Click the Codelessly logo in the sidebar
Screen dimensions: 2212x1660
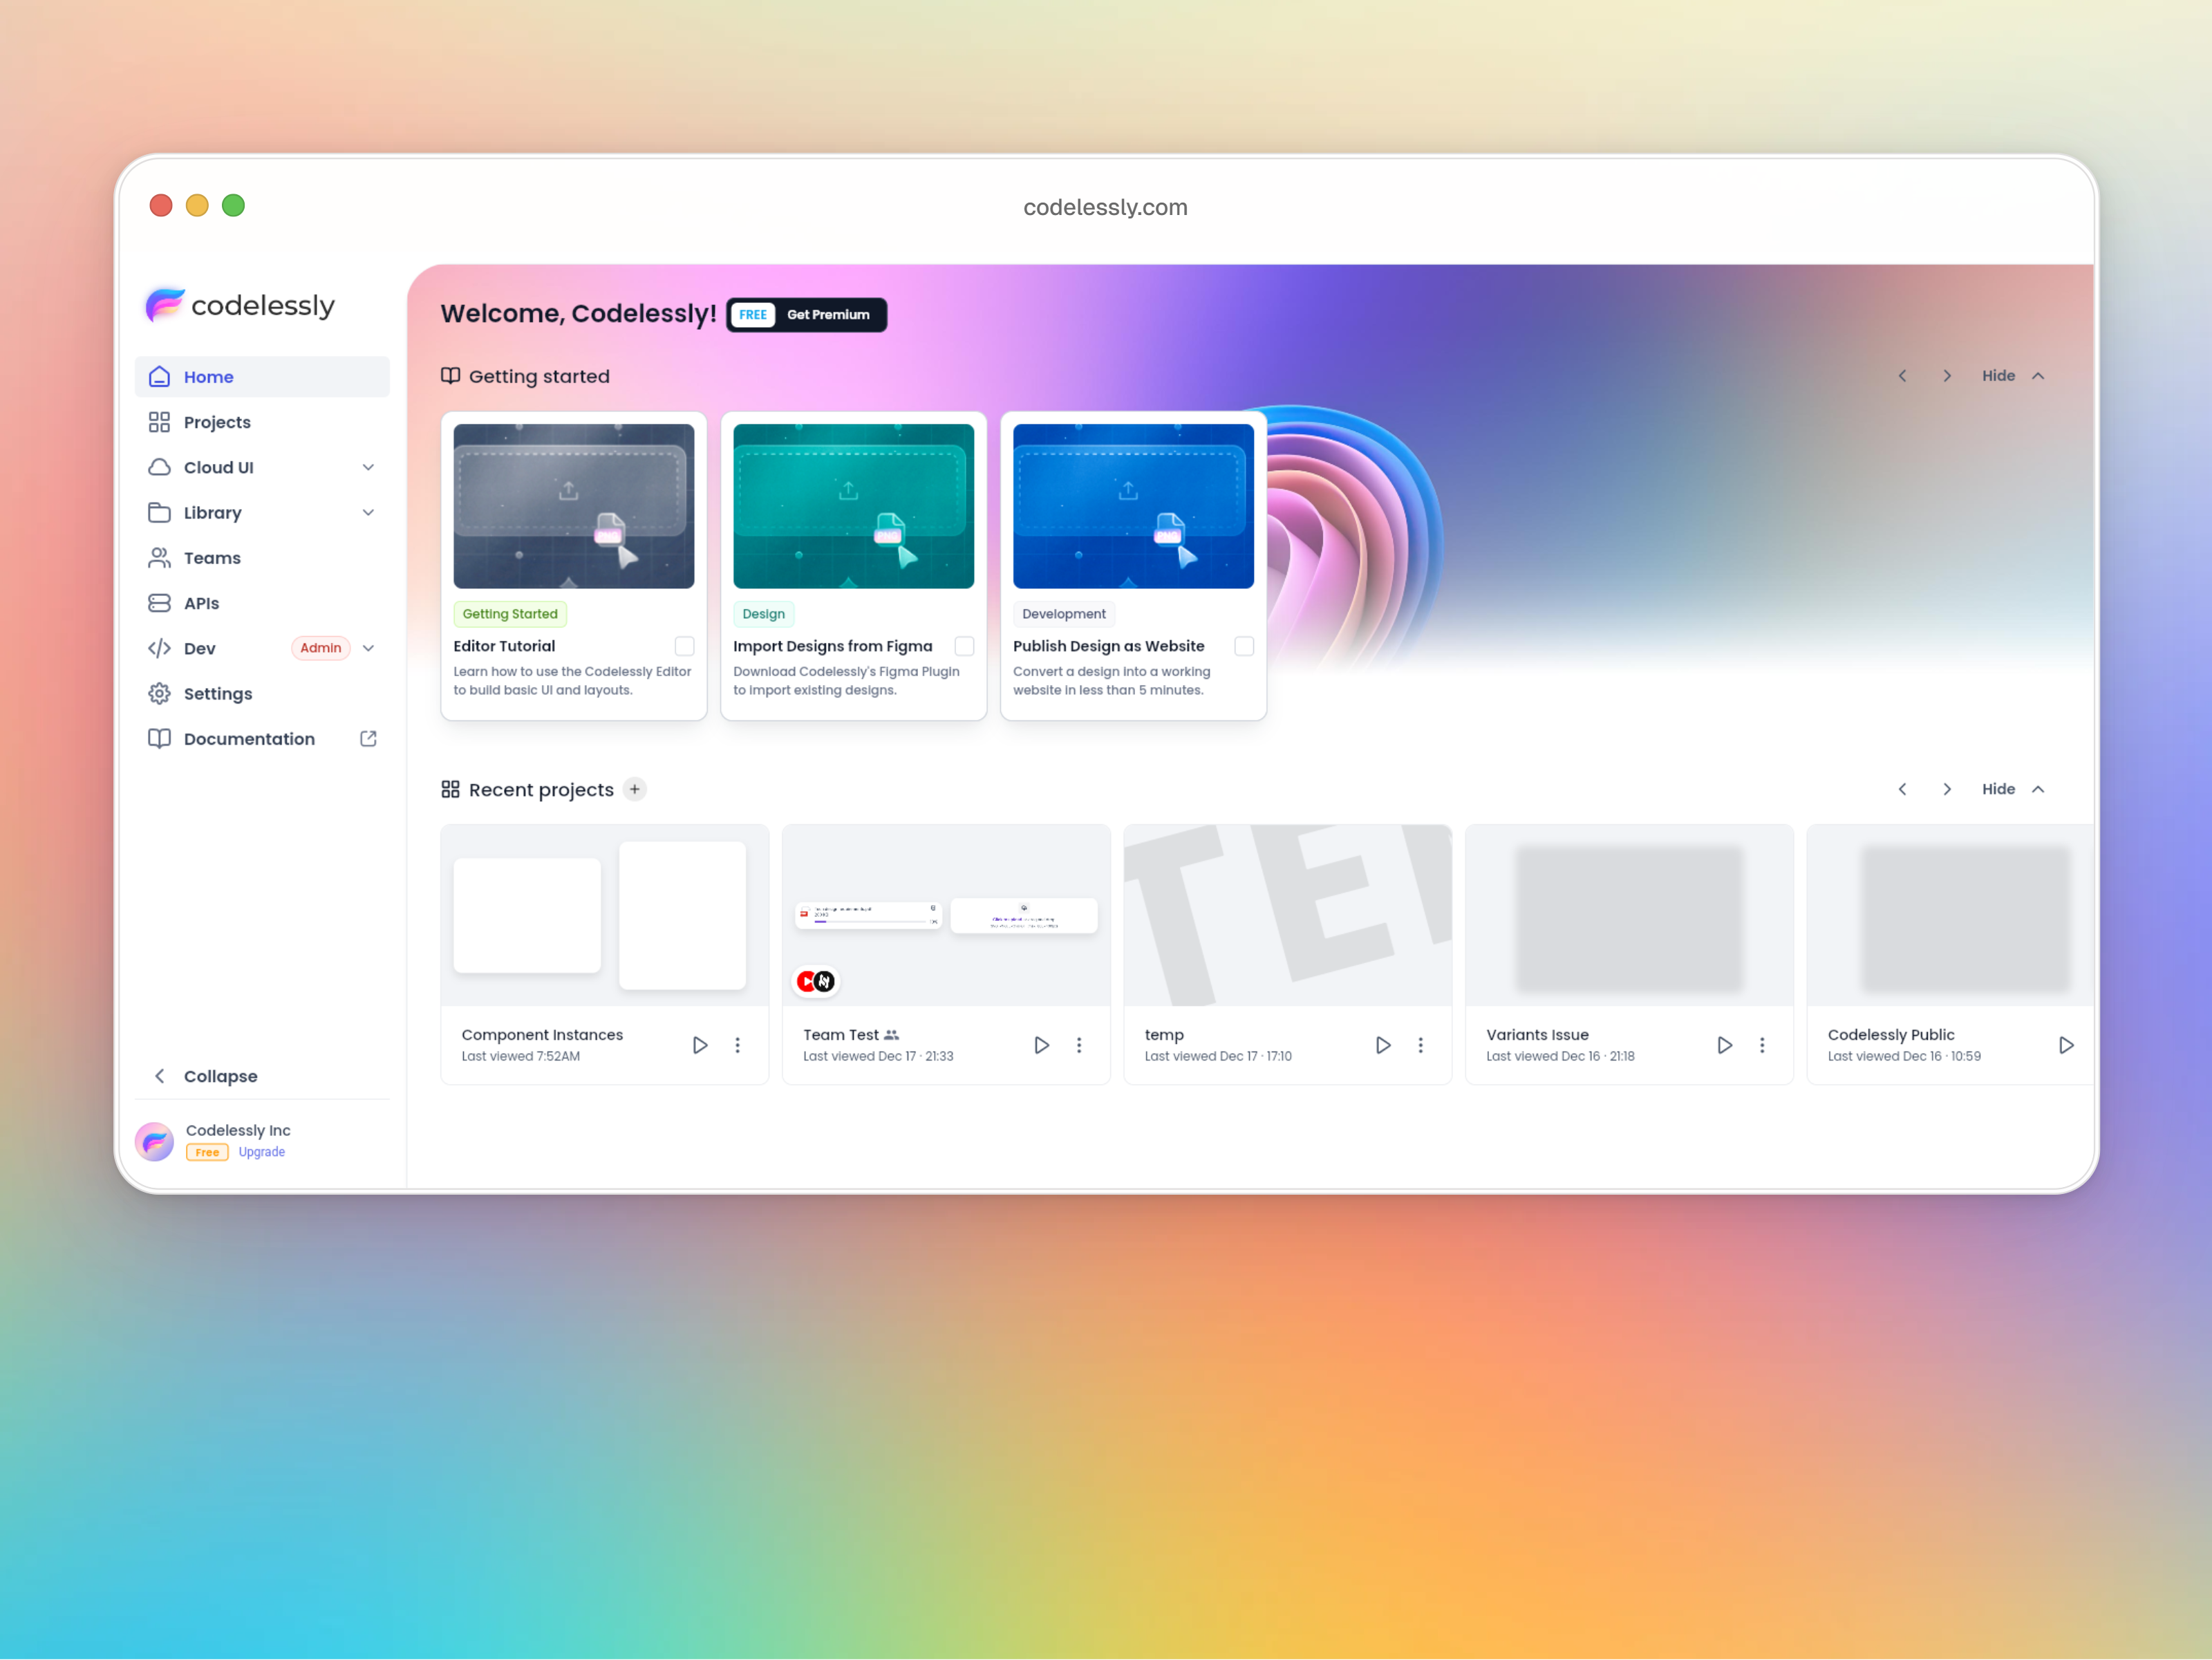point(240,305)
